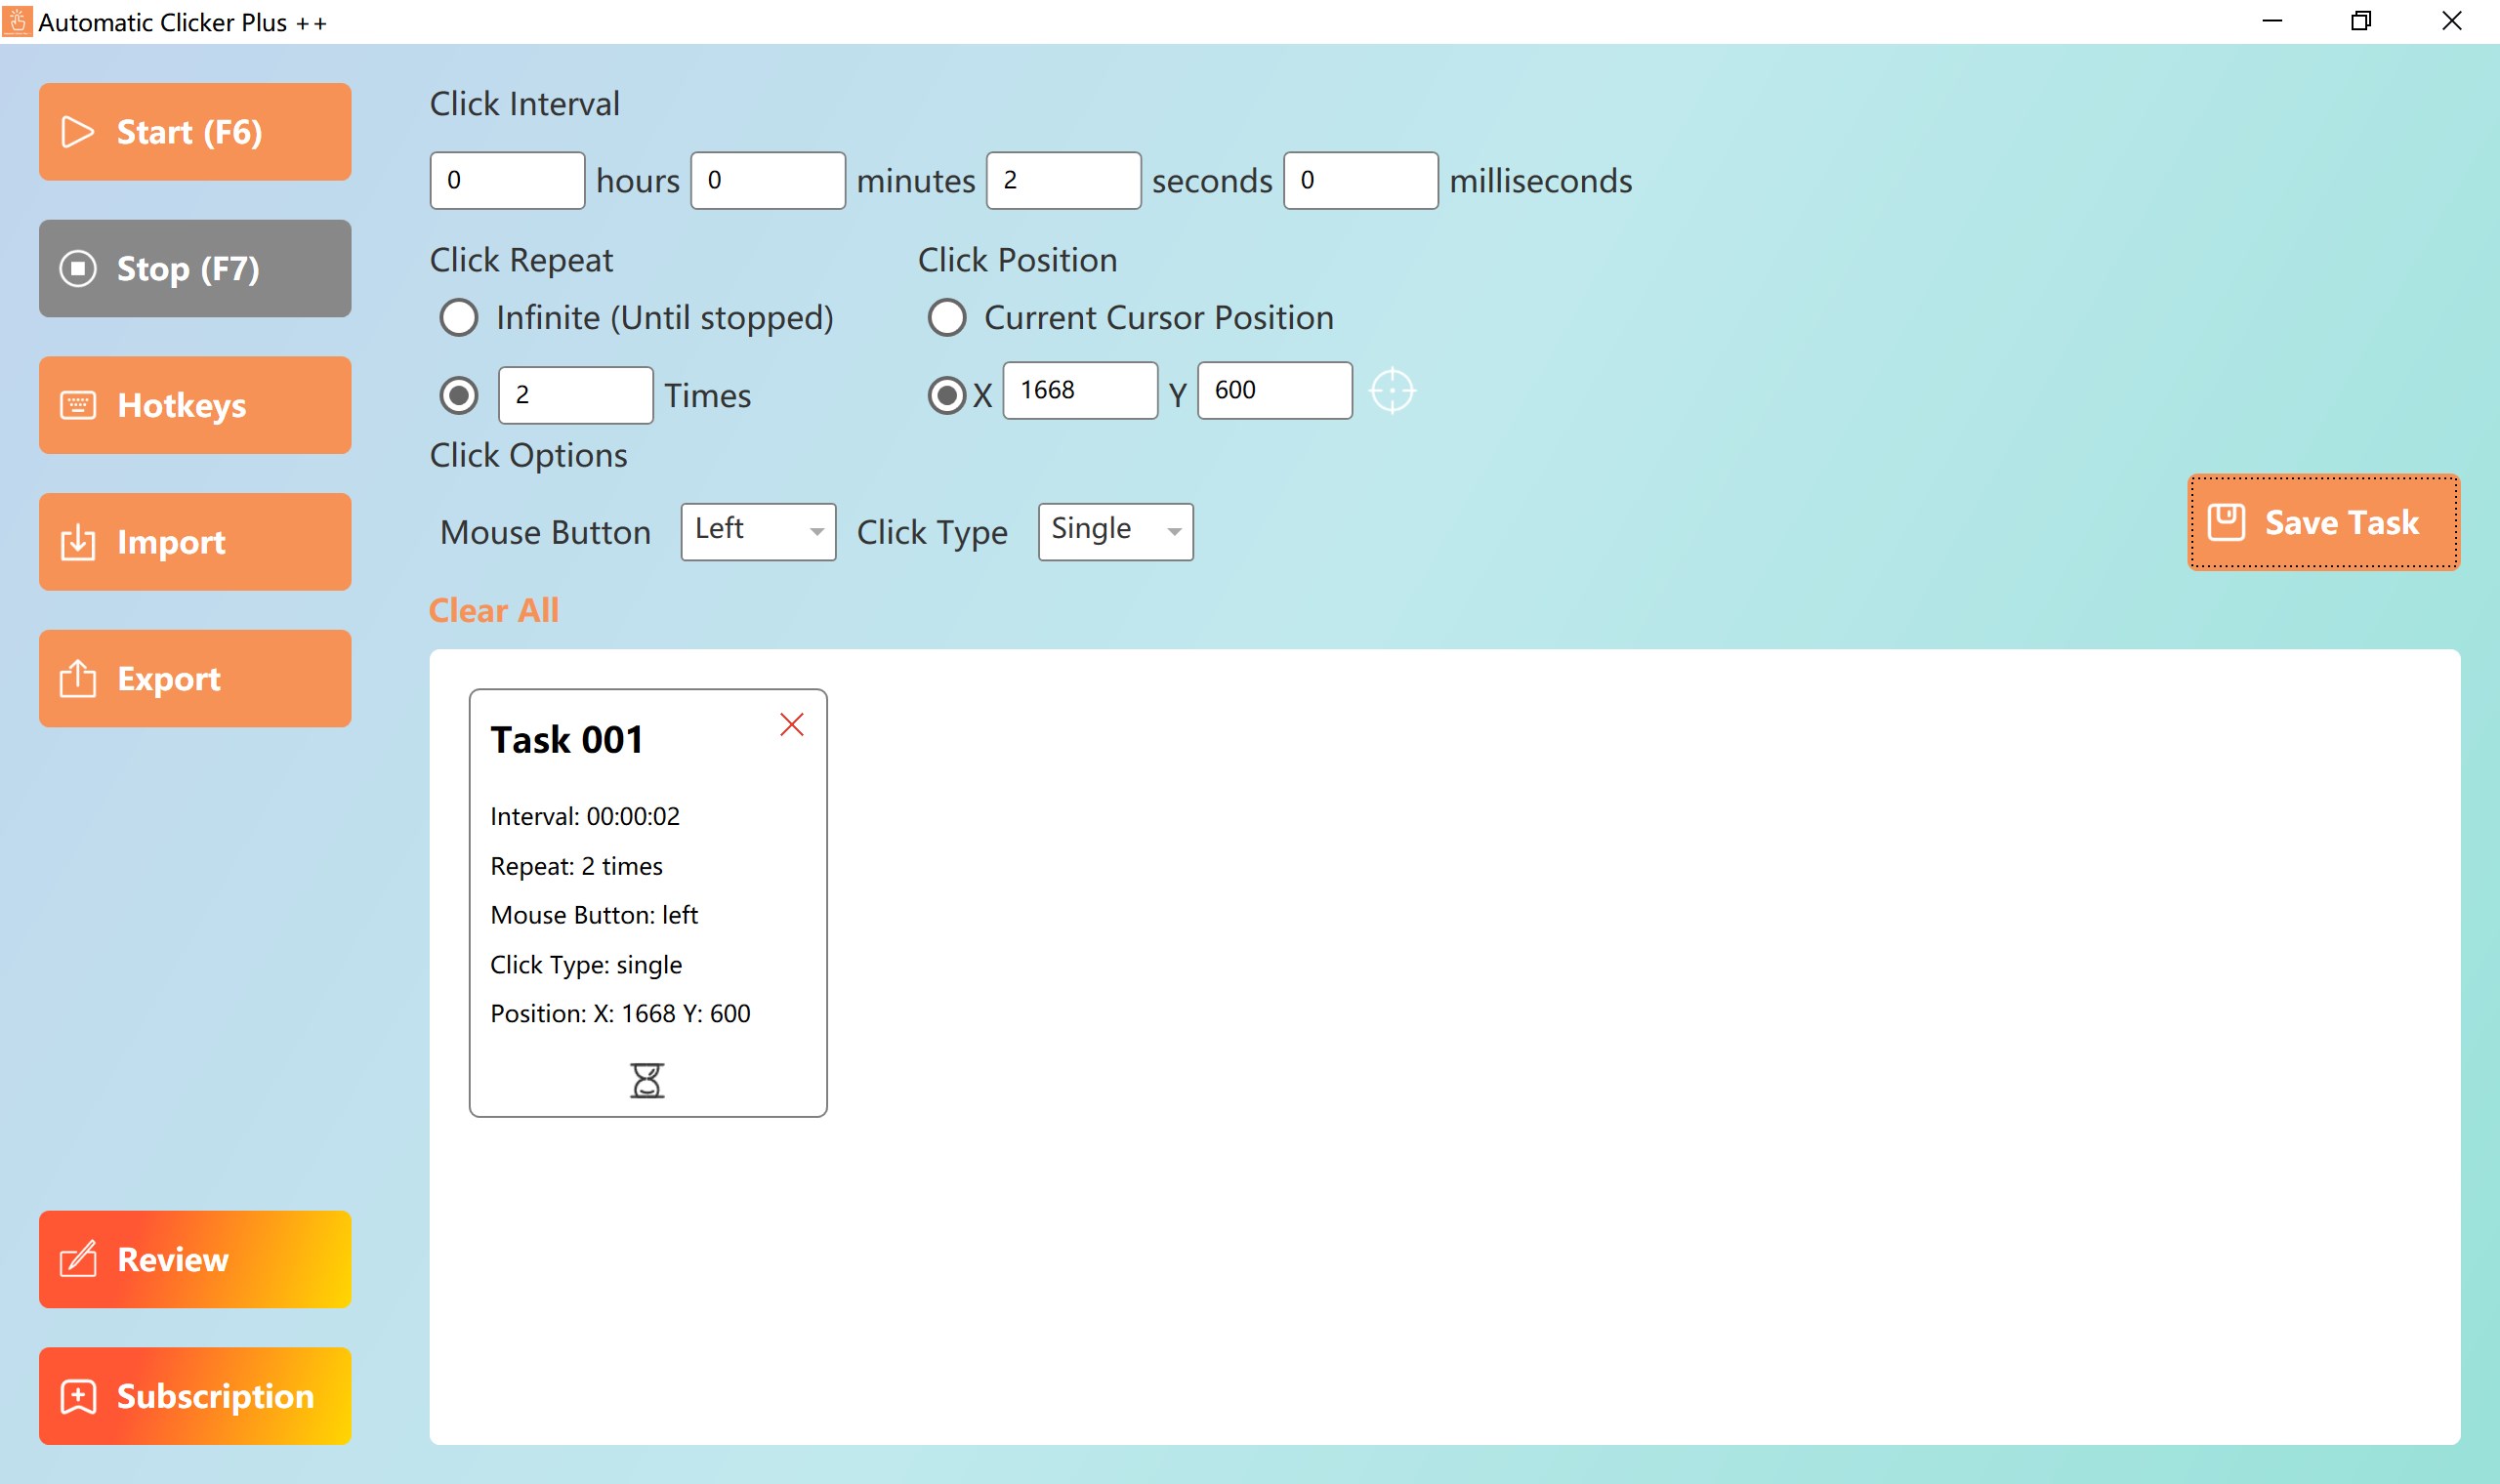Image resolution: width=2500 pixels, height=1484 pixels.
Task: Select fixed X Y position radio button
Action: pyautogui.click(x=945, y=391)
